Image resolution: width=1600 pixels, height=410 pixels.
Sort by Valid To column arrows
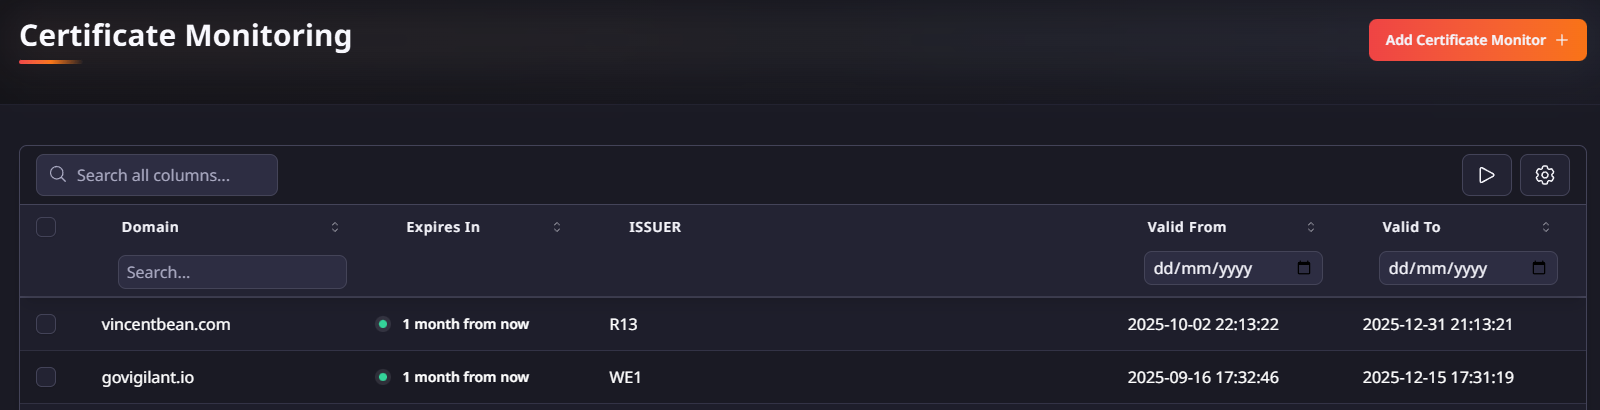[1546, 227]
